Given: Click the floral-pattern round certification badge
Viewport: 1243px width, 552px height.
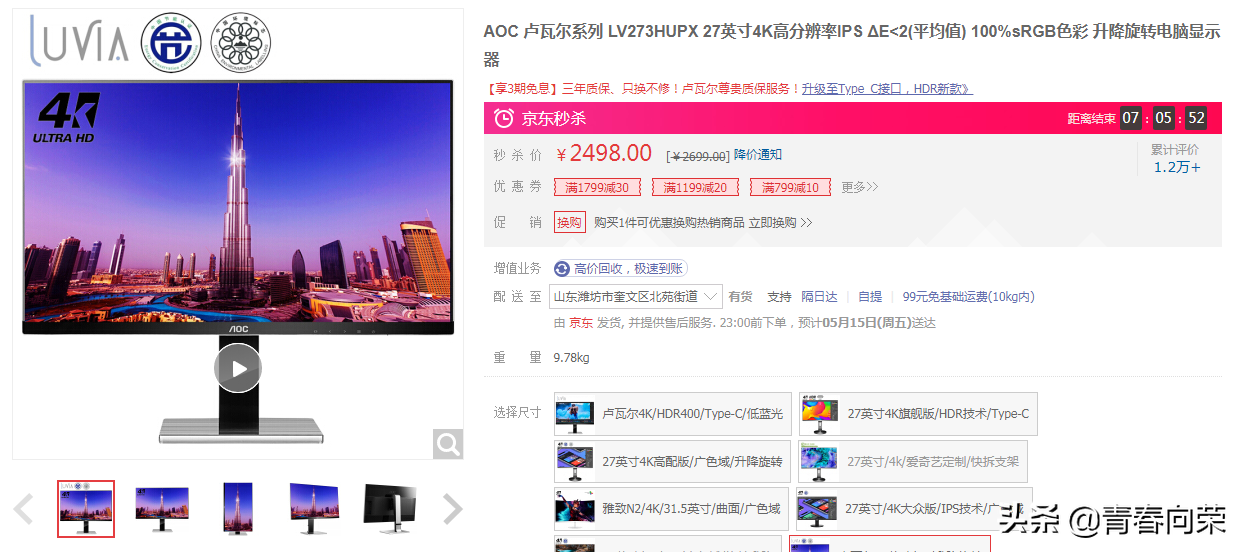Looking at the screenshot, I should click(240, 41).
